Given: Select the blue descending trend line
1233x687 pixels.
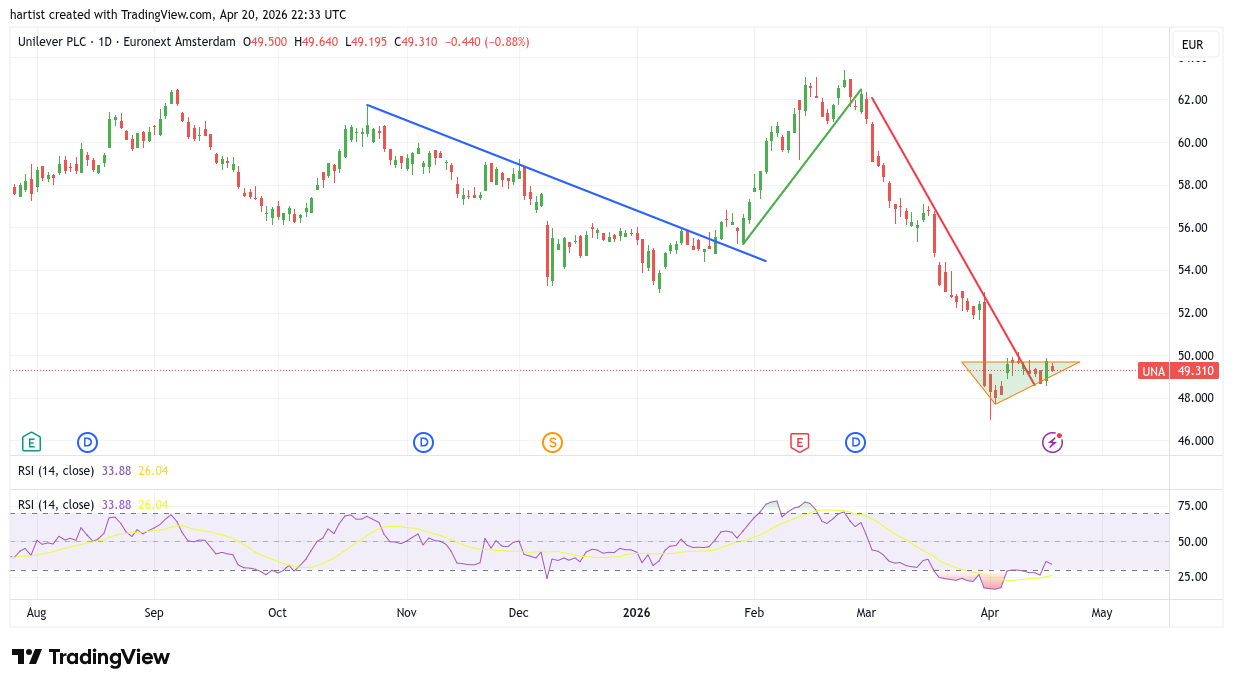Looking at the screenshot, I should (560, 182).
